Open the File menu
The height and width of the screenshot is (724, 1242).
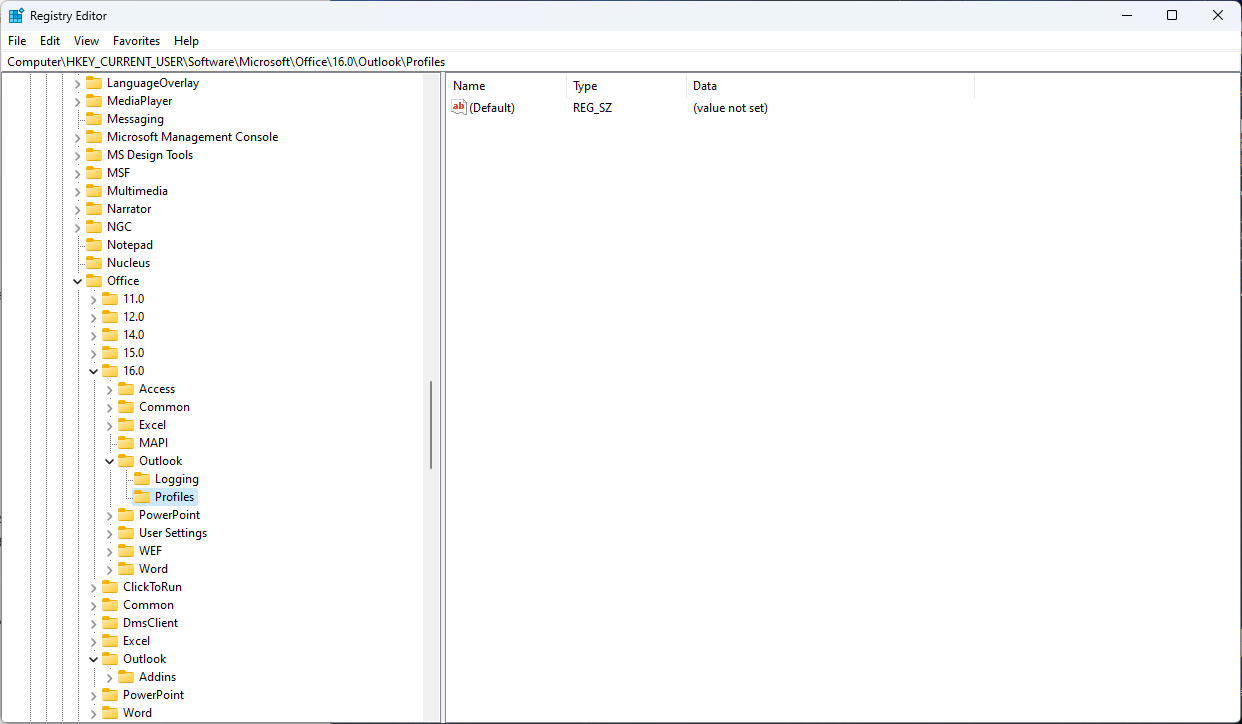pos(17,41)
